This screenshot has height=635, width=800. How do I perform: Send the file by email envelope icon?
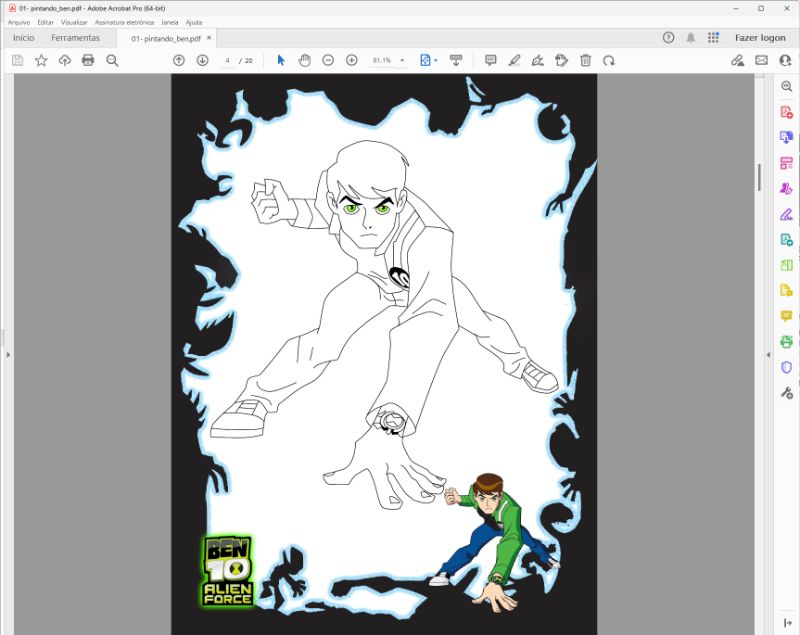coord(761,60)
